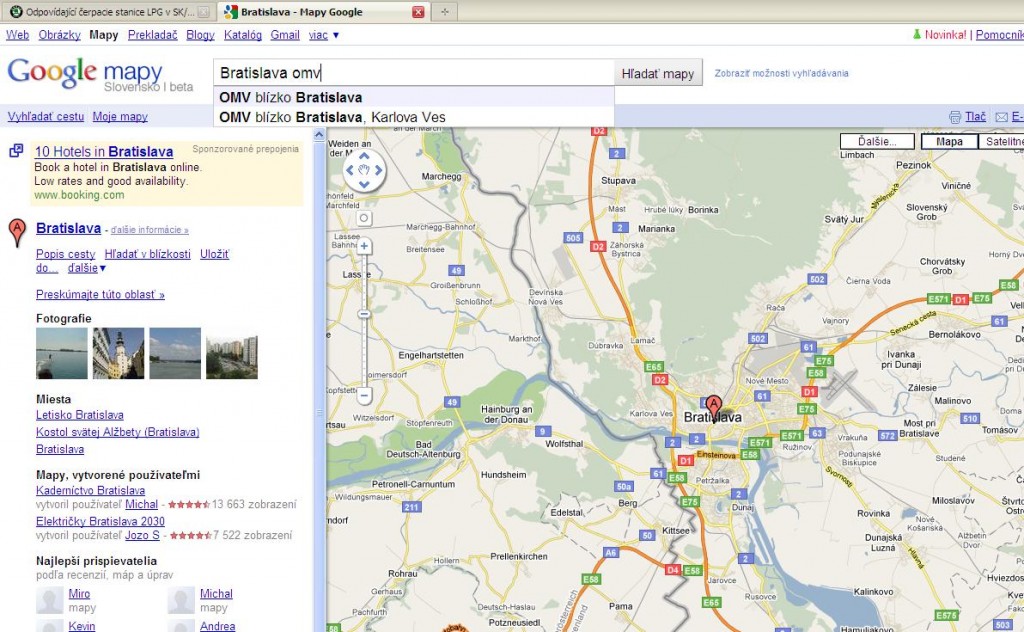
Task: Click Hľadať v blízkosti link
Action: click(x=148, y=254)
